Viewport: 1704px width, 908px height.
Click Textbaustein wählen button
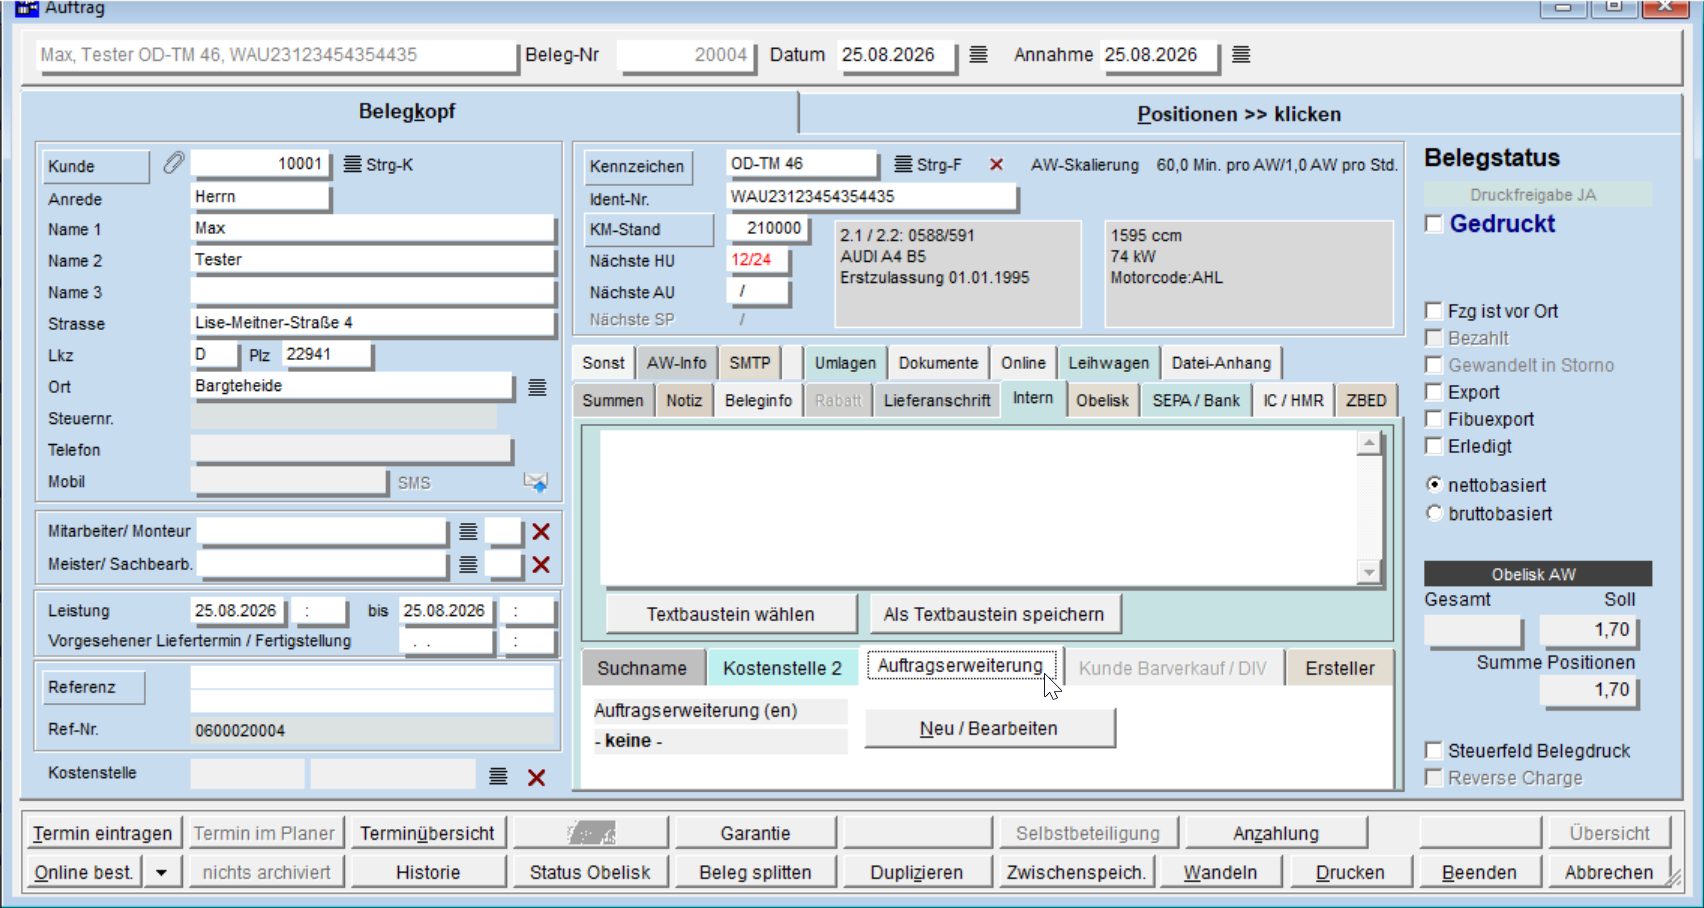(730, 614)
